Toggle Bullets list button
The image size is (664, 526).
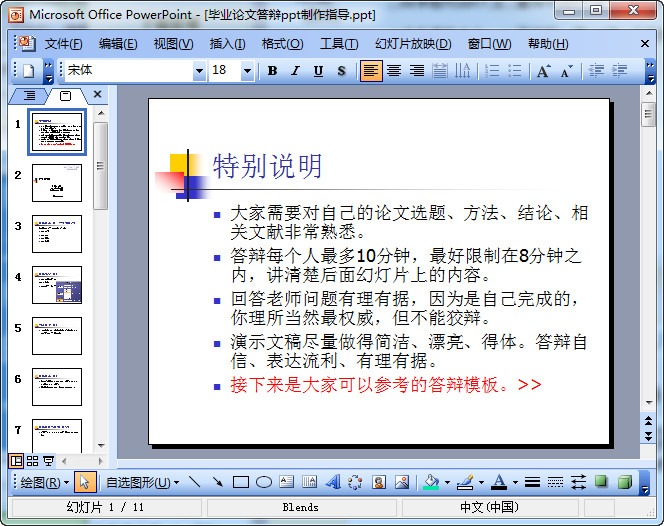click(515, 71)
